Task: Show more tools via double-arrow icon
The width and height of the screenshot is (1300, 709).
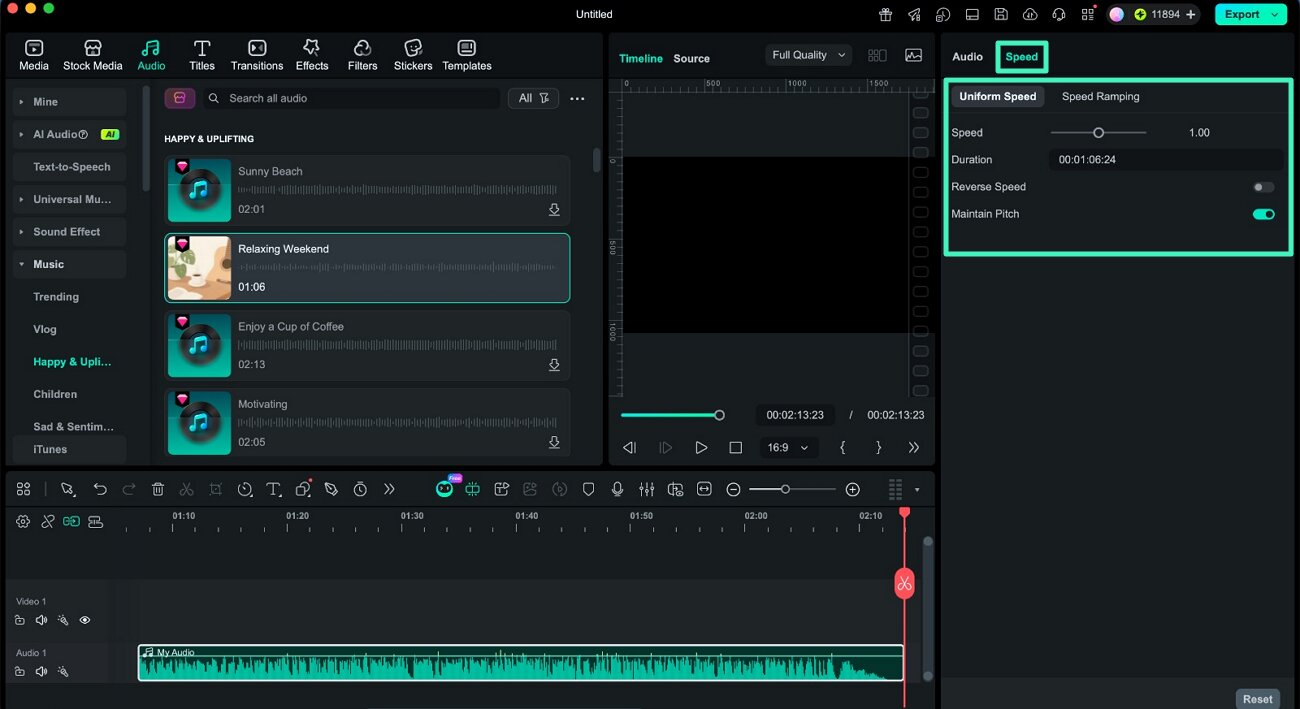Action: click(x=389, y=489)
